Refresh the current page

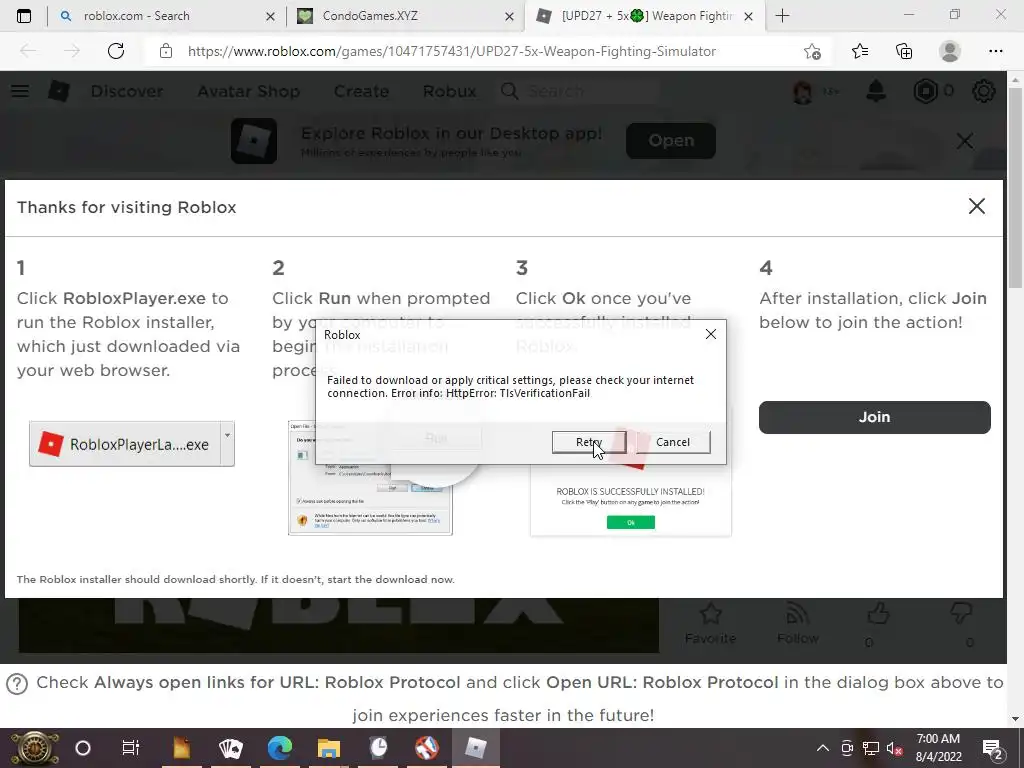116,51
